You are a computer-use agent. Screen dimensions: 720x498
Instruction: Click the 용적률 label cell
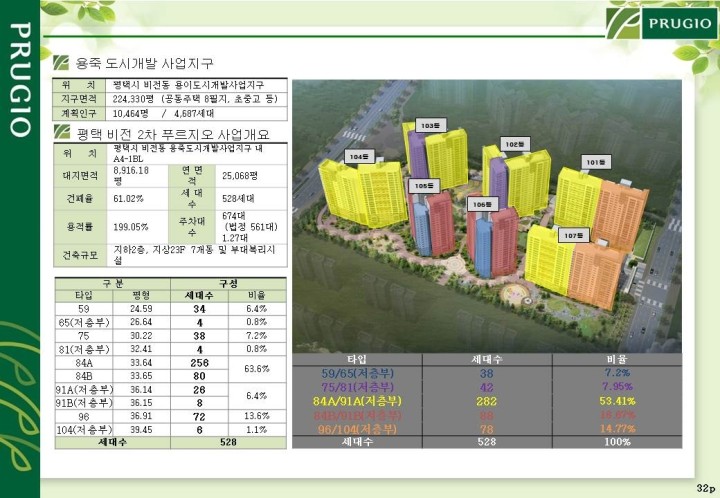80,227
